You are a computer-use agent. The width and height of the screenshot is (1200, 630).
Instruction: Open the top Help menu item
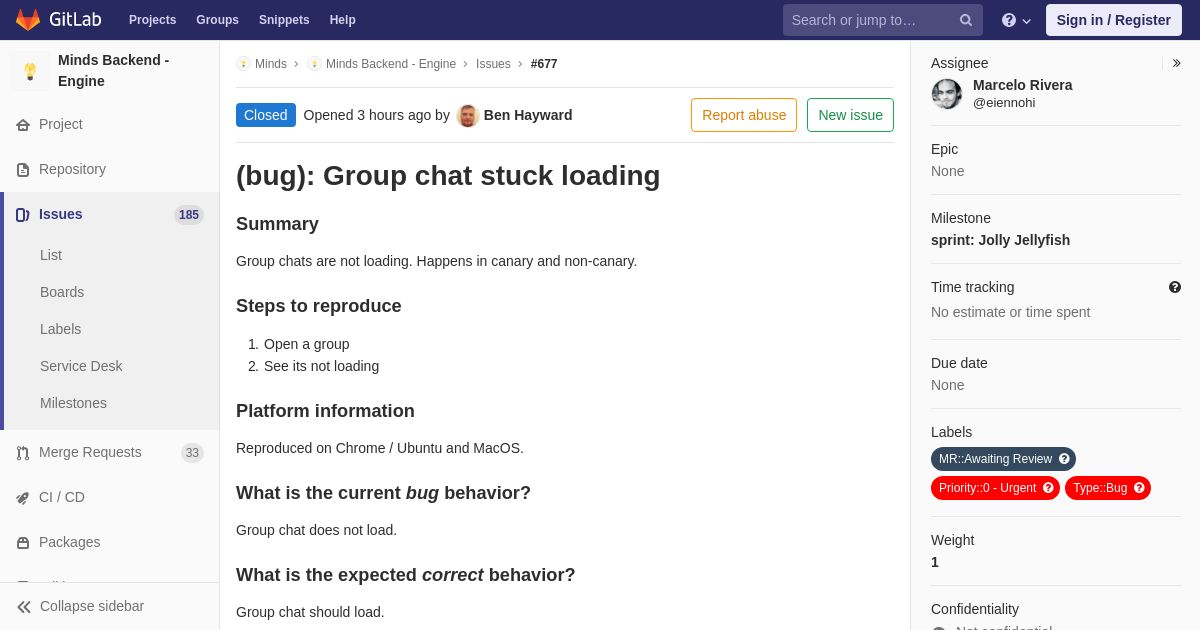(343, 20)
